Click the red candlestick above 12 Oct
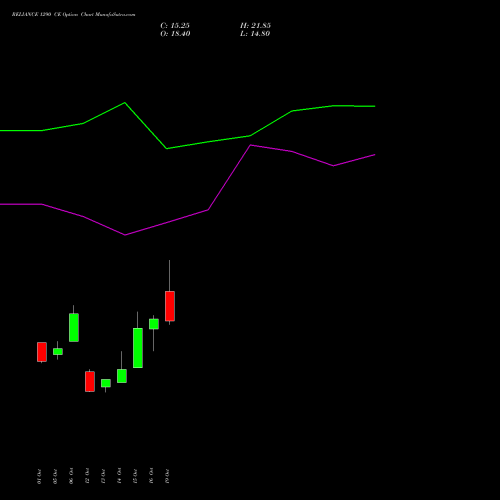500x500 pixels. pos(90,381)
